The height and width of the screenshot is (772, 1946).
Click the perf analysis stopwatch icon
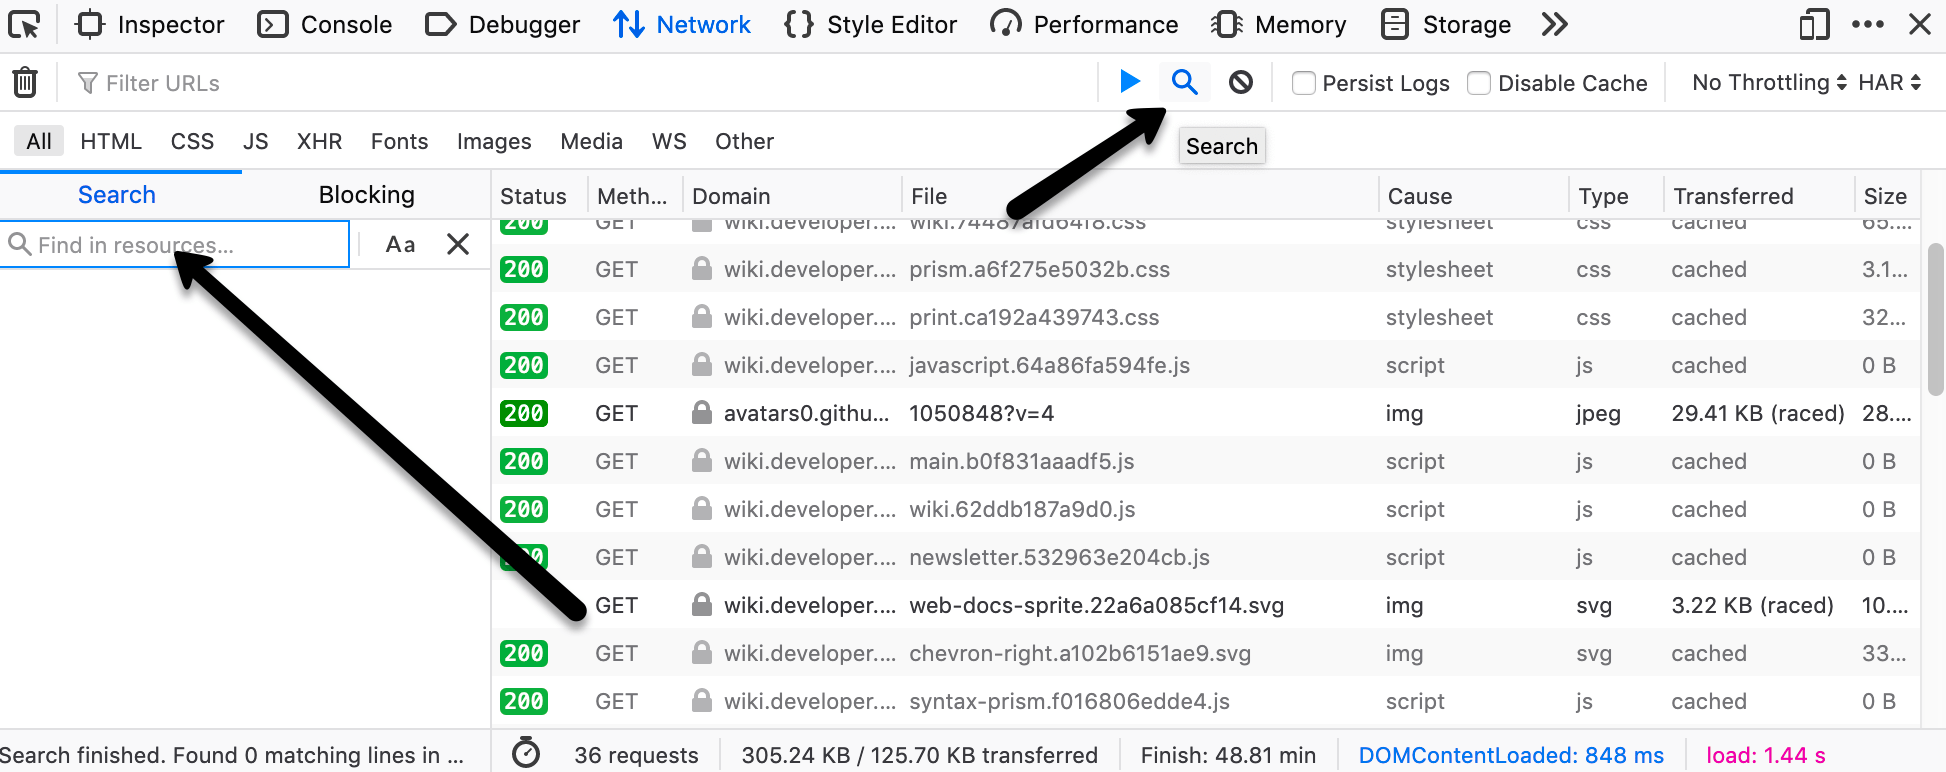[x=526, y=753]
